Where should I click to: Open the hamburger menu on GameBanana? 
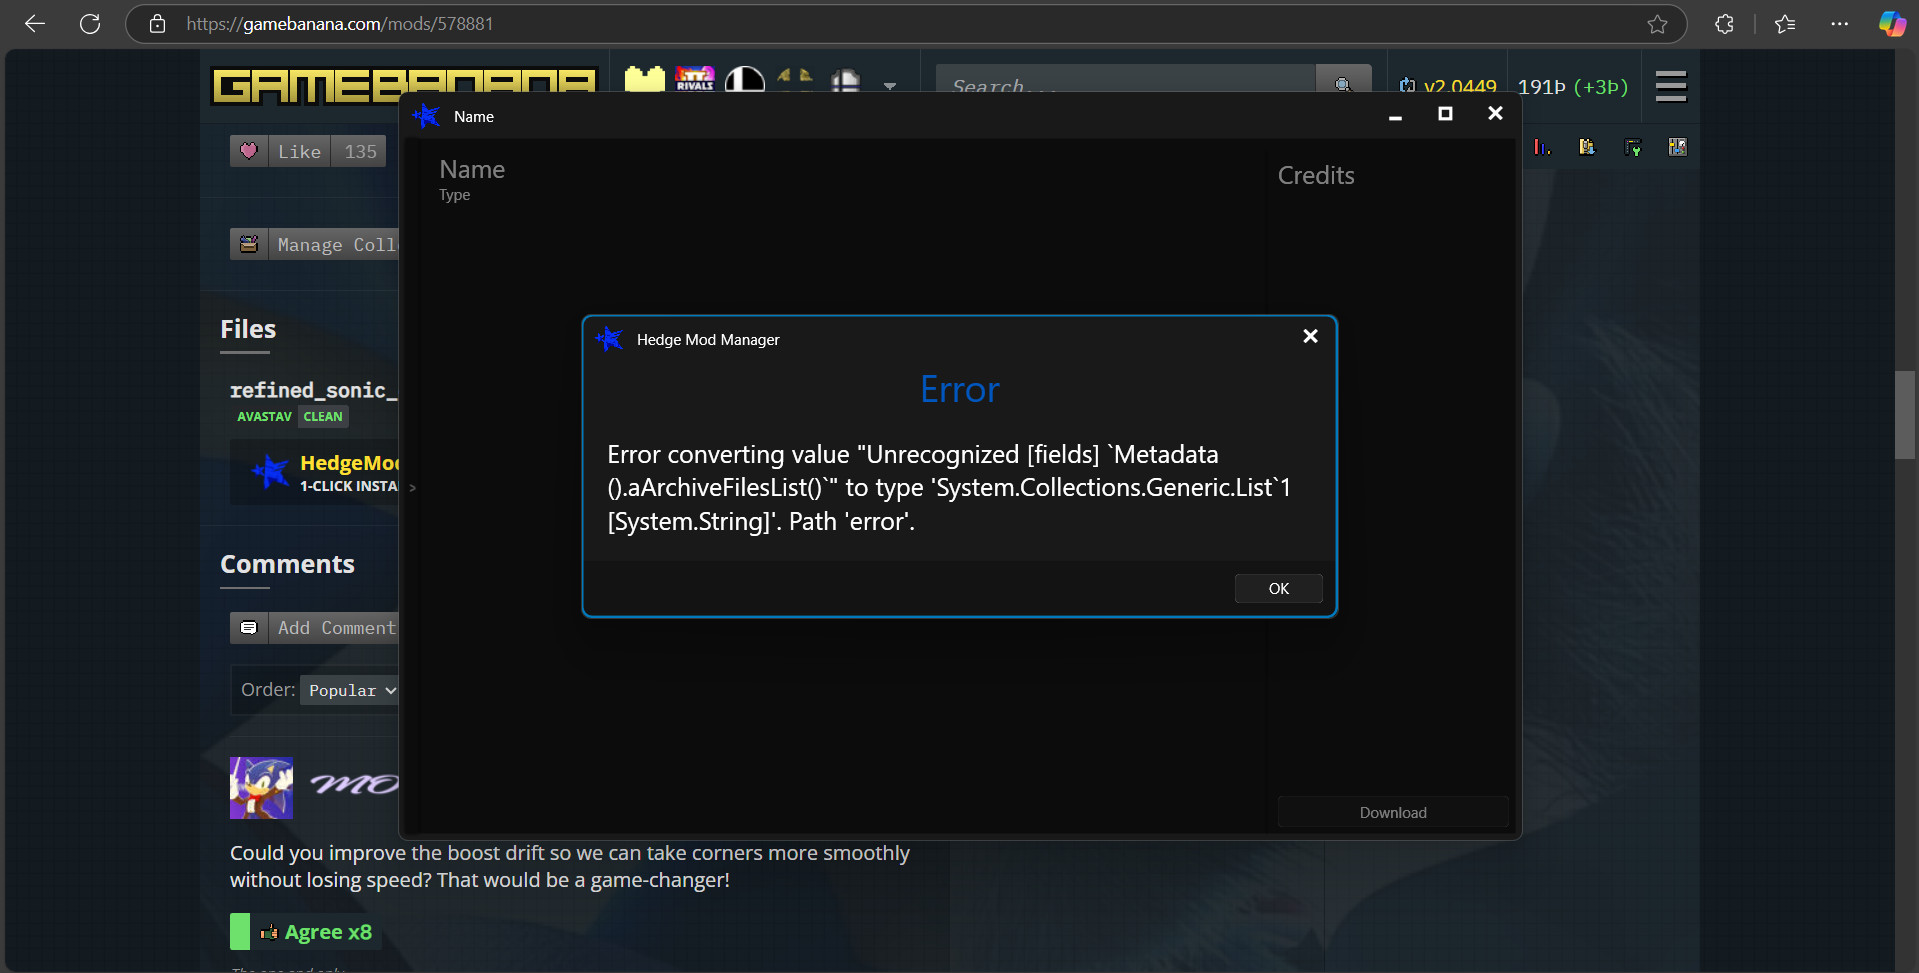coord(1670,86)
